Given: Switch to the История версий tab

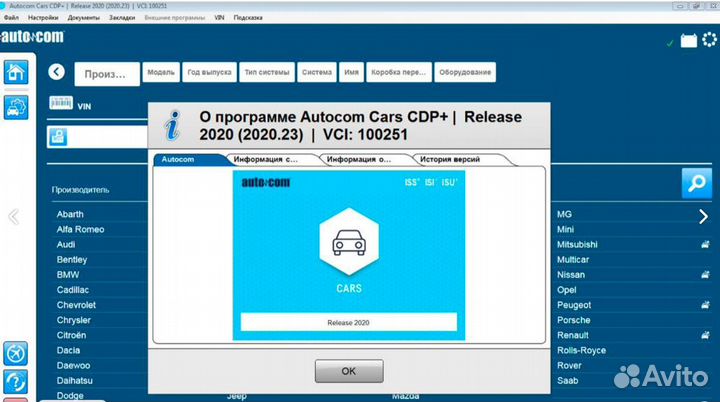Looking at the screenshot, I should pos(461,159).
